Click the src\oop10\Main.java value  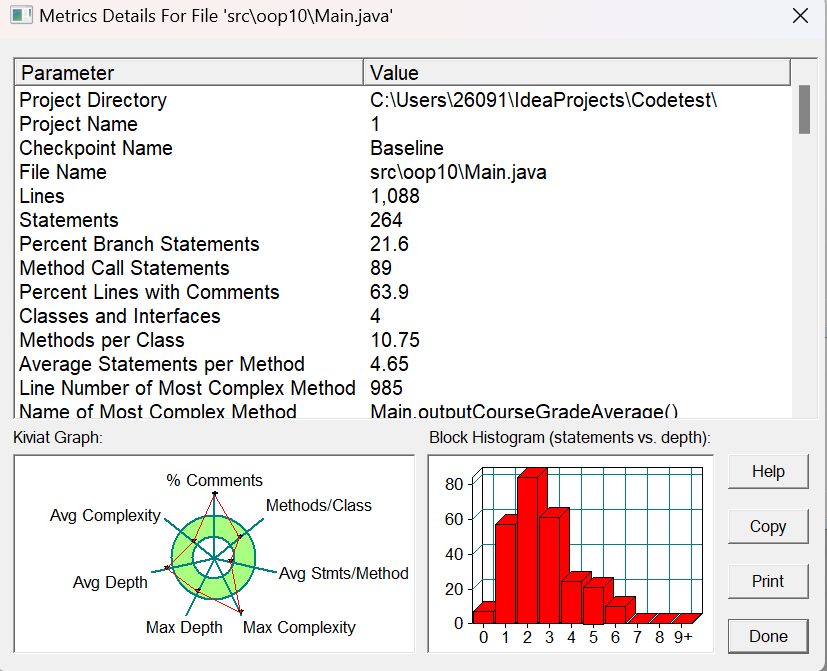(458, 172)
